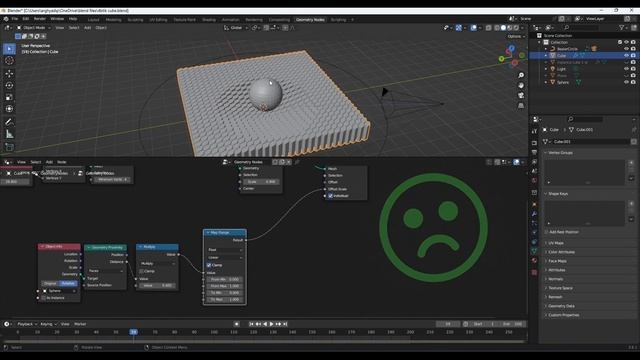Hide Light via its eye icon in outliner
The width and height of the screenshot is (640, 360).
pyautogui.click(x=626, y=69)
